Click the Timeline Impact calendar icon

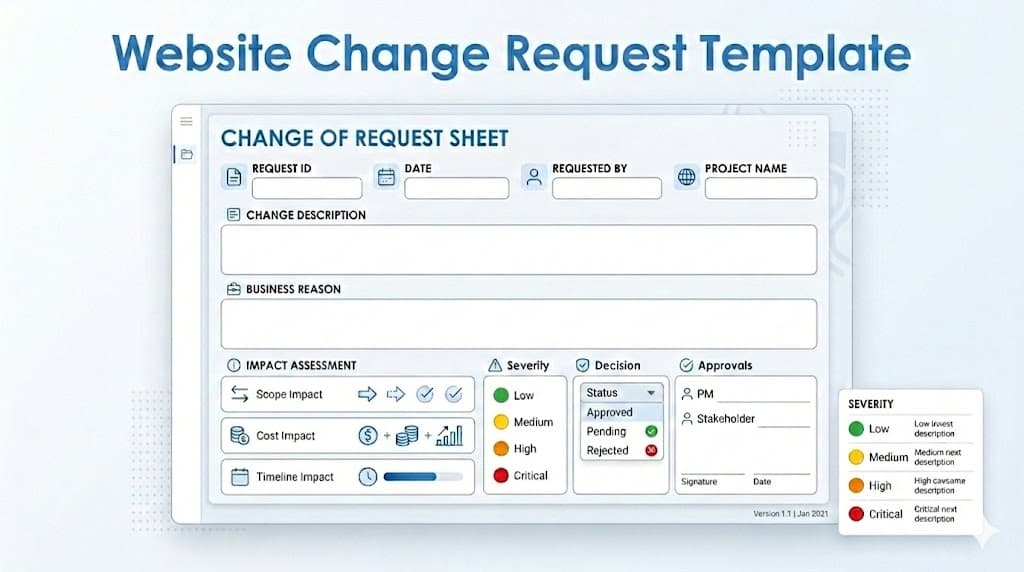tap(240, 477)
